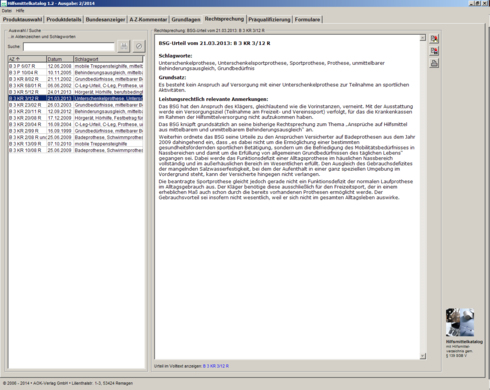
Task: Switch to the Produktdetails tab
Action: [x=64, y=20]
